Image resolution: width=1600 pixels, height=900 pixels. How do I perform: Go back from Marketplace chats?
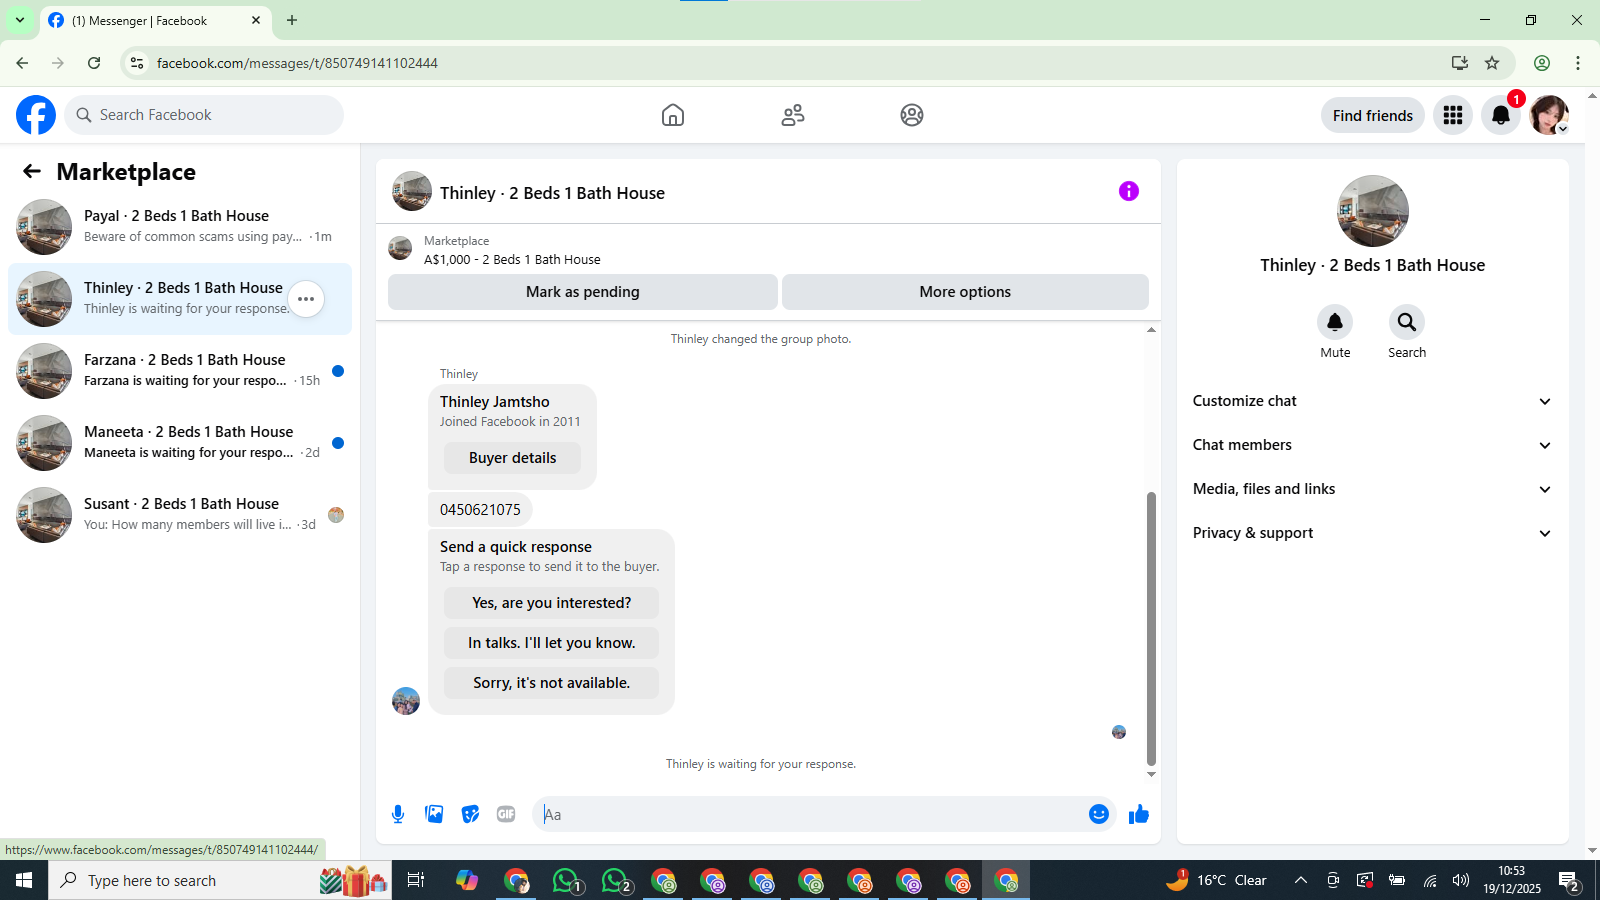[x=32, y=171]
